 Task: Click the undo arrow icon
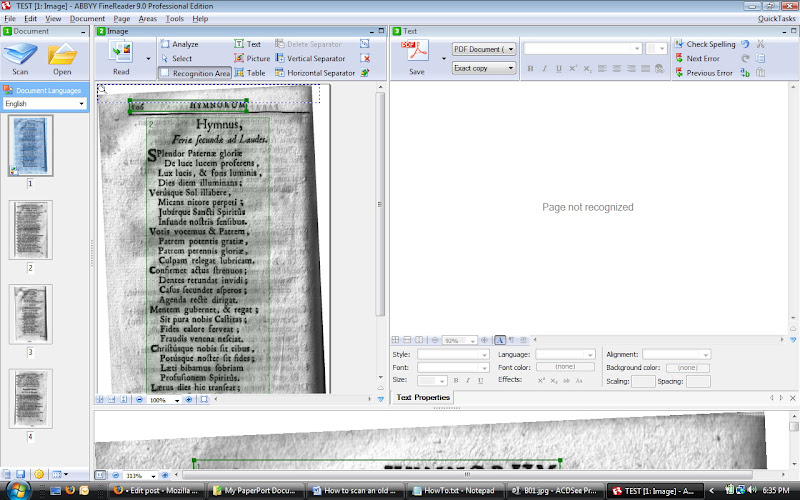point(745,44)
